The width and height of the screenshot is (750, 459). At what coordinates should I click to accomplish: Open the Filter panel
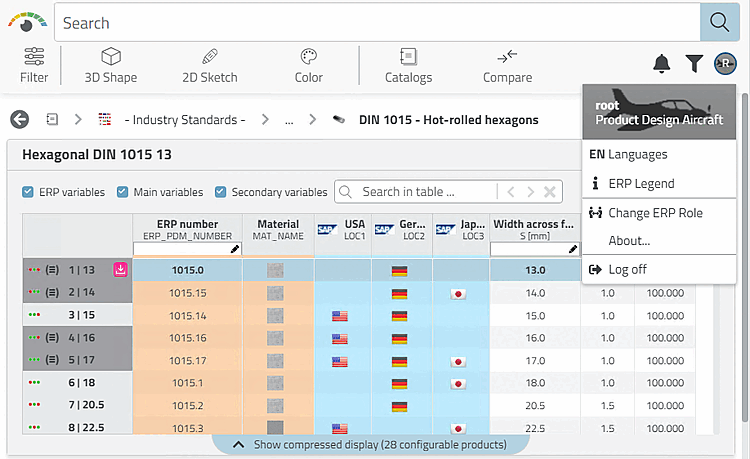pyautogui.click(x=34, y=65)
